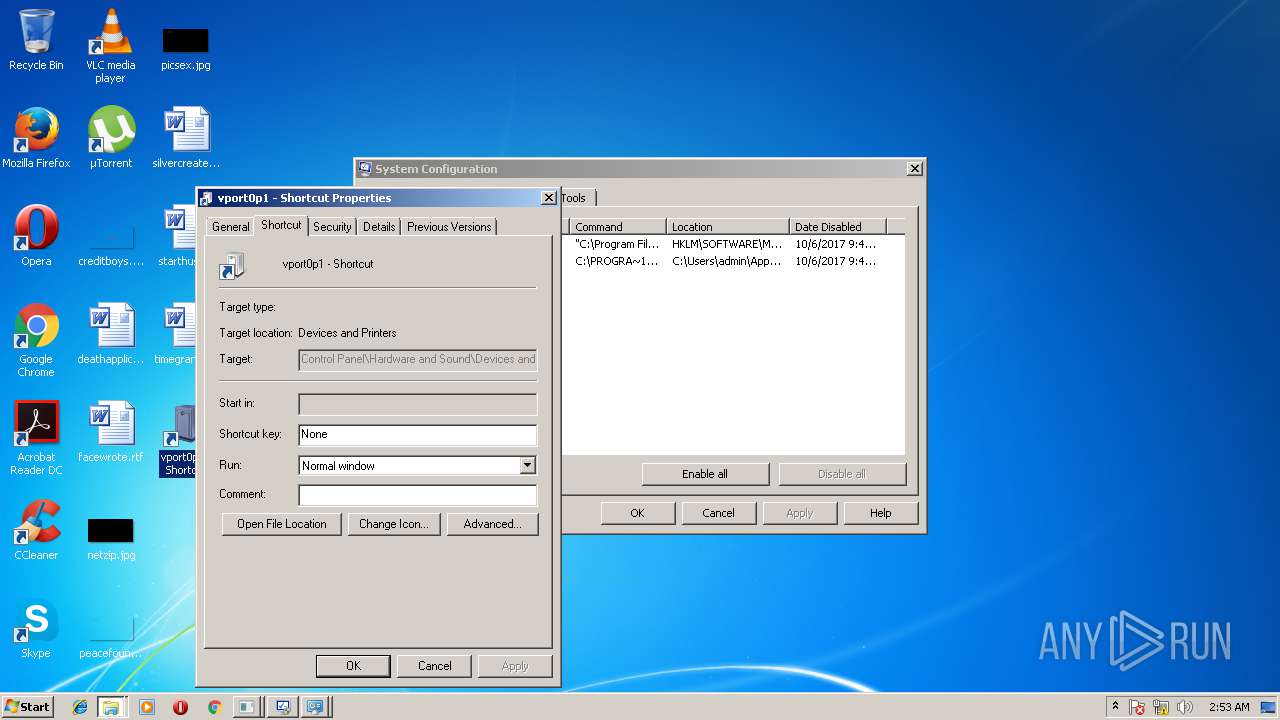Select the CCleaner desktop icon
The image size is (1280, 720).
coord(36,530)
